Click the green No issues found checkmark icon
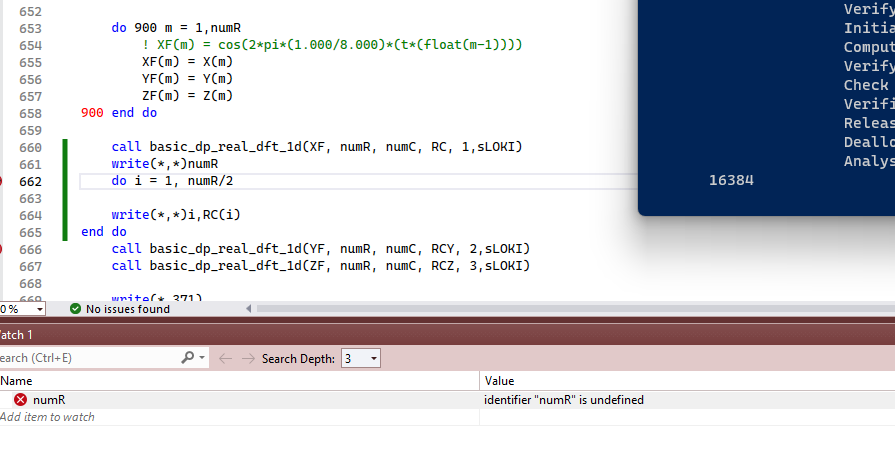Screen dimensions: 895x468 [x=75, y=309]
